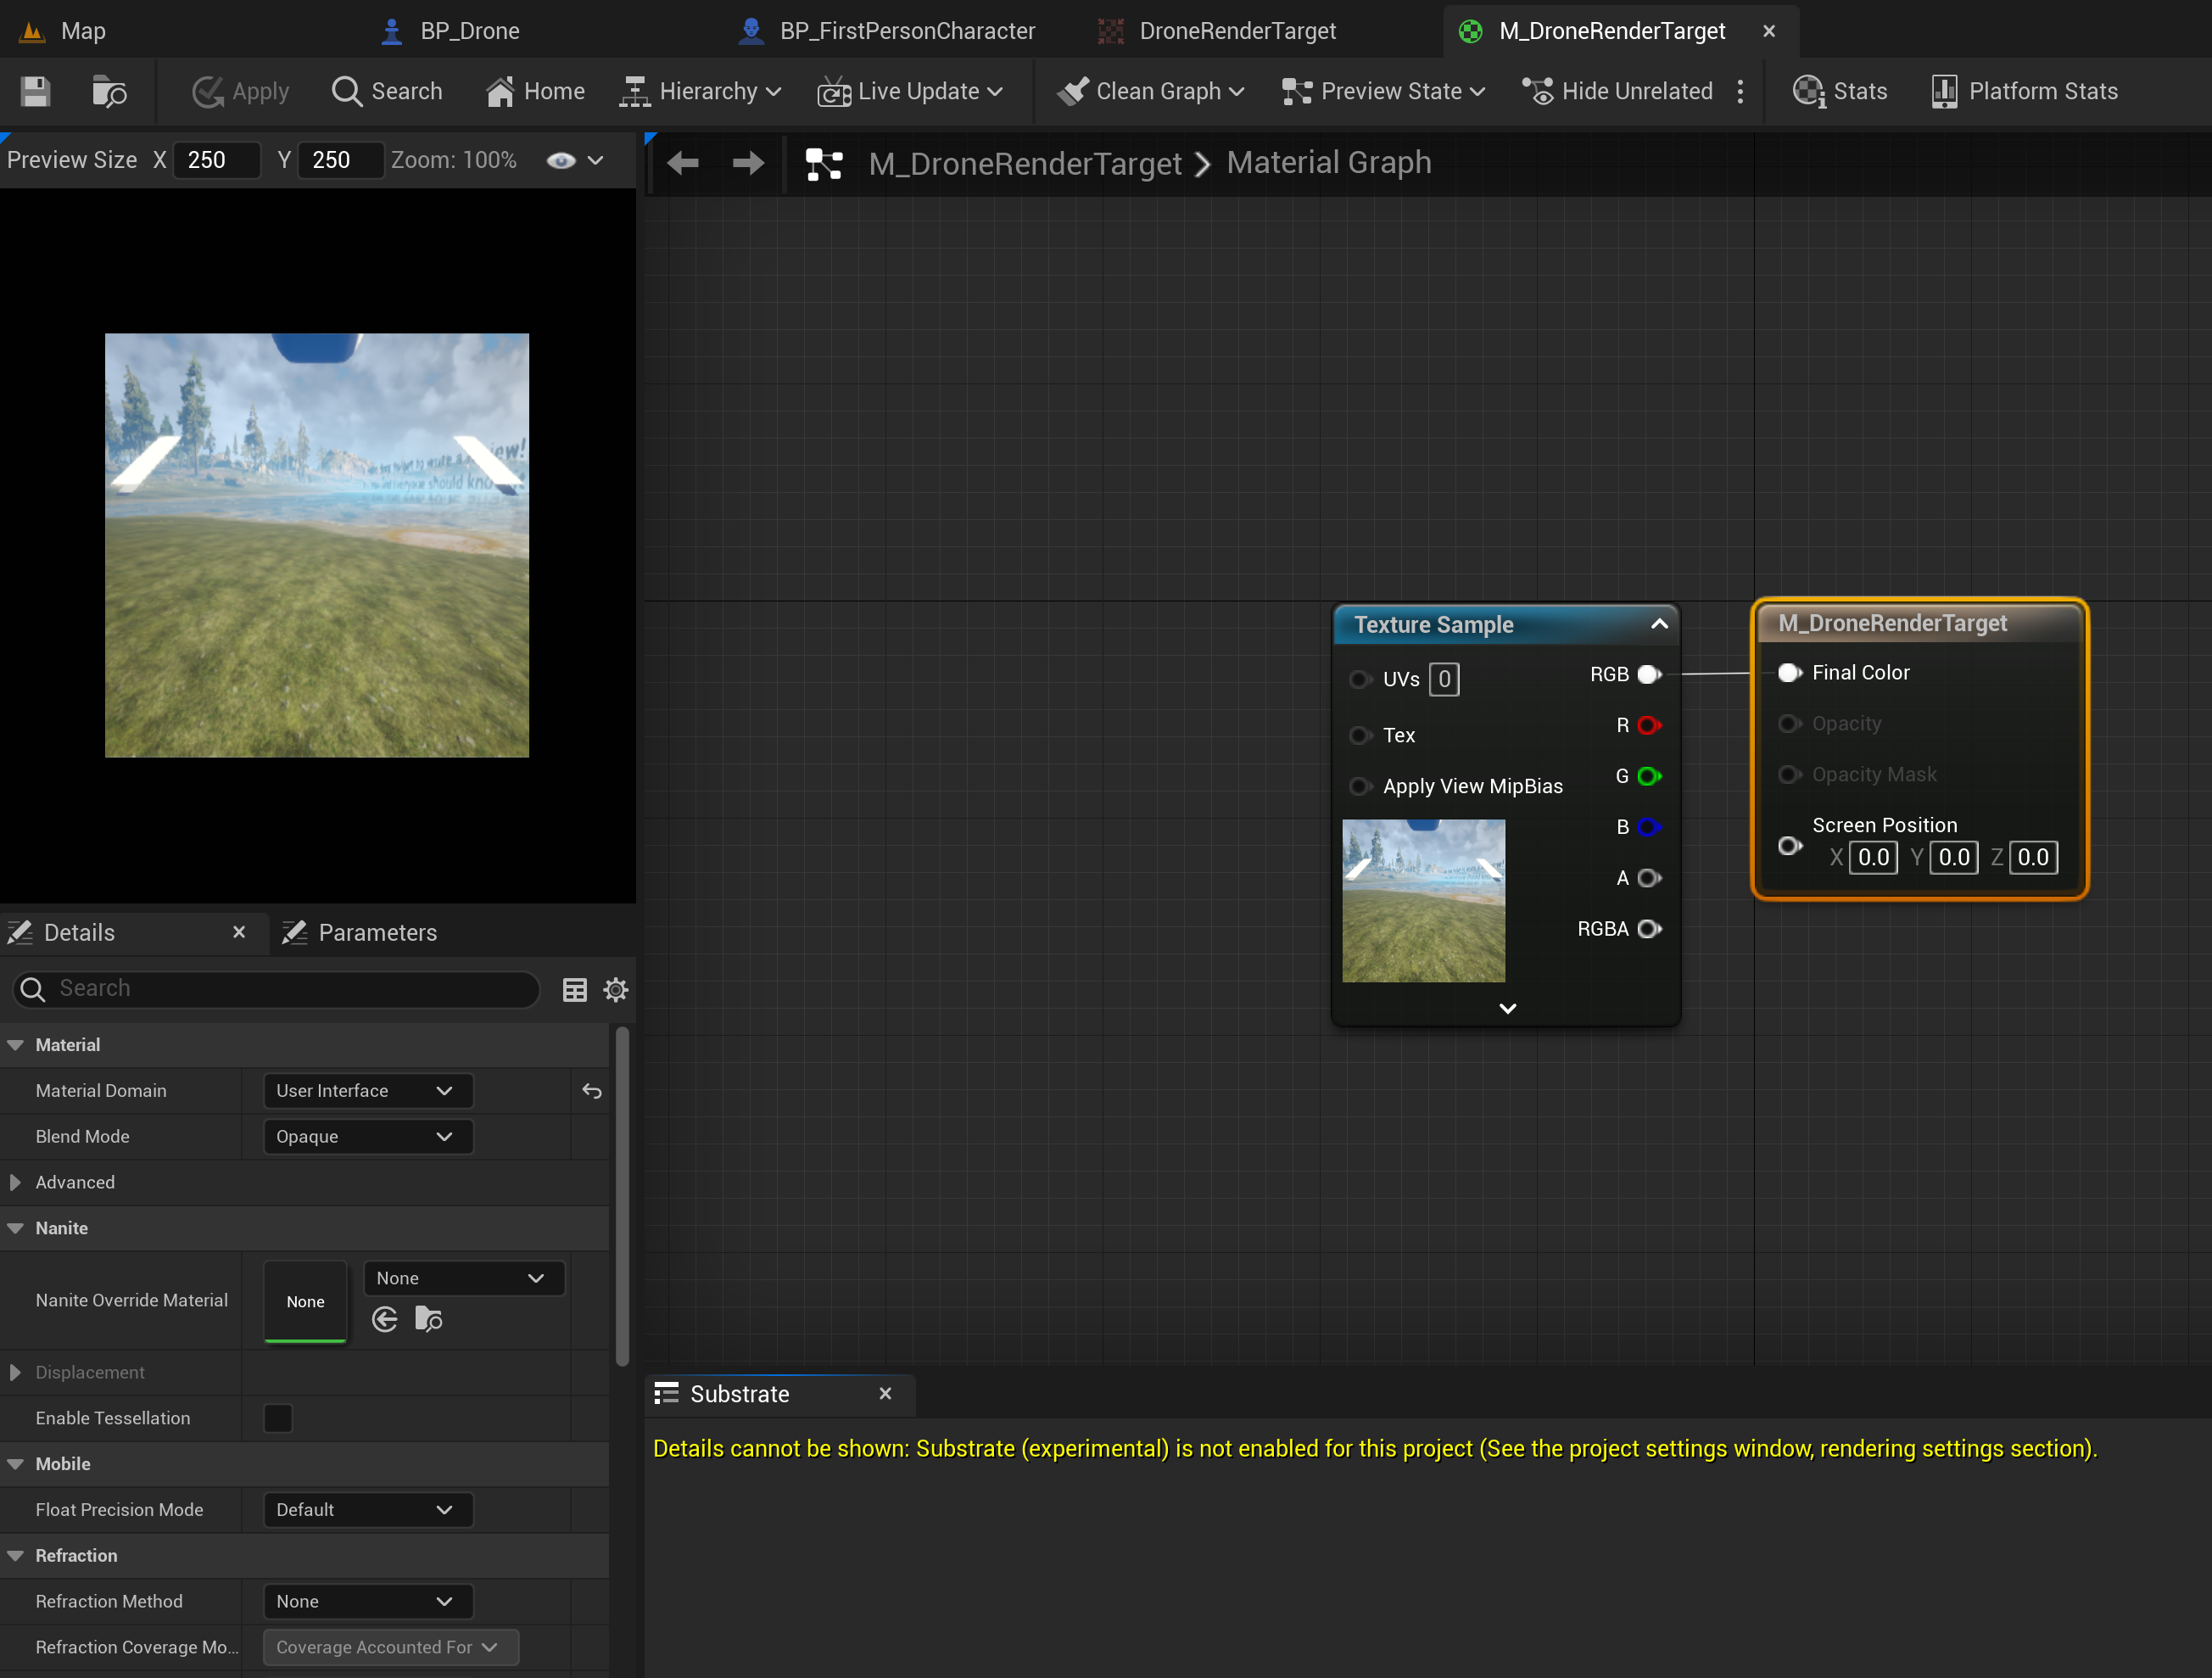The height and width of the screenshot is (1678, 2212).
Task: Open Nanite Override Material asset dropdown
Action: pyautogui.click(x=464, y=1278)
